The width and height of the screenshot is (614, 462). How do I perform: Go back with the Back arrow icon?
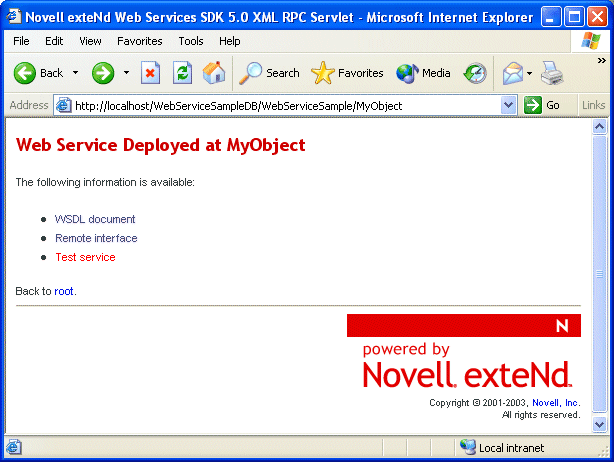(x=24, y=73)
